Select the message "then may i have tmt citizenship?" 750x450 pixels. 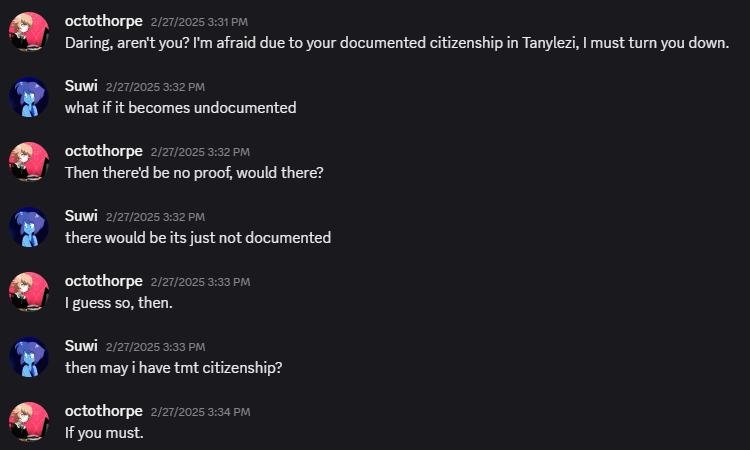(174, 367)
